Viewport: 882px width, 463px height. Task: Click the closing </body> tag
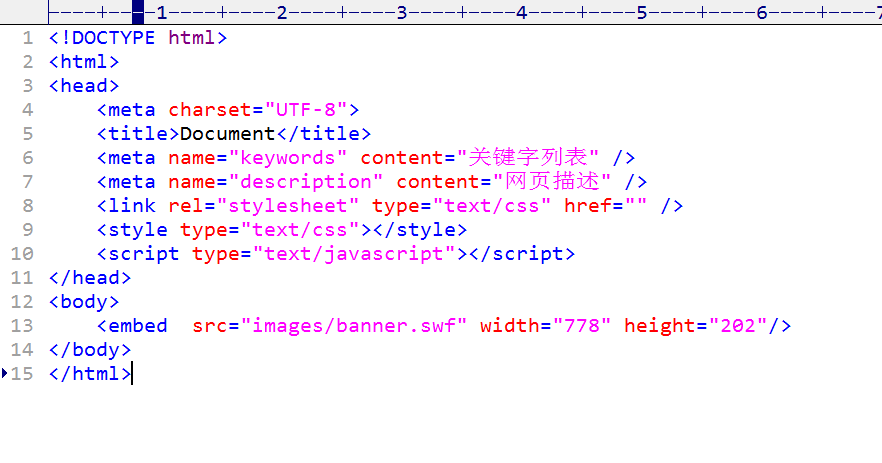[90, 350]
